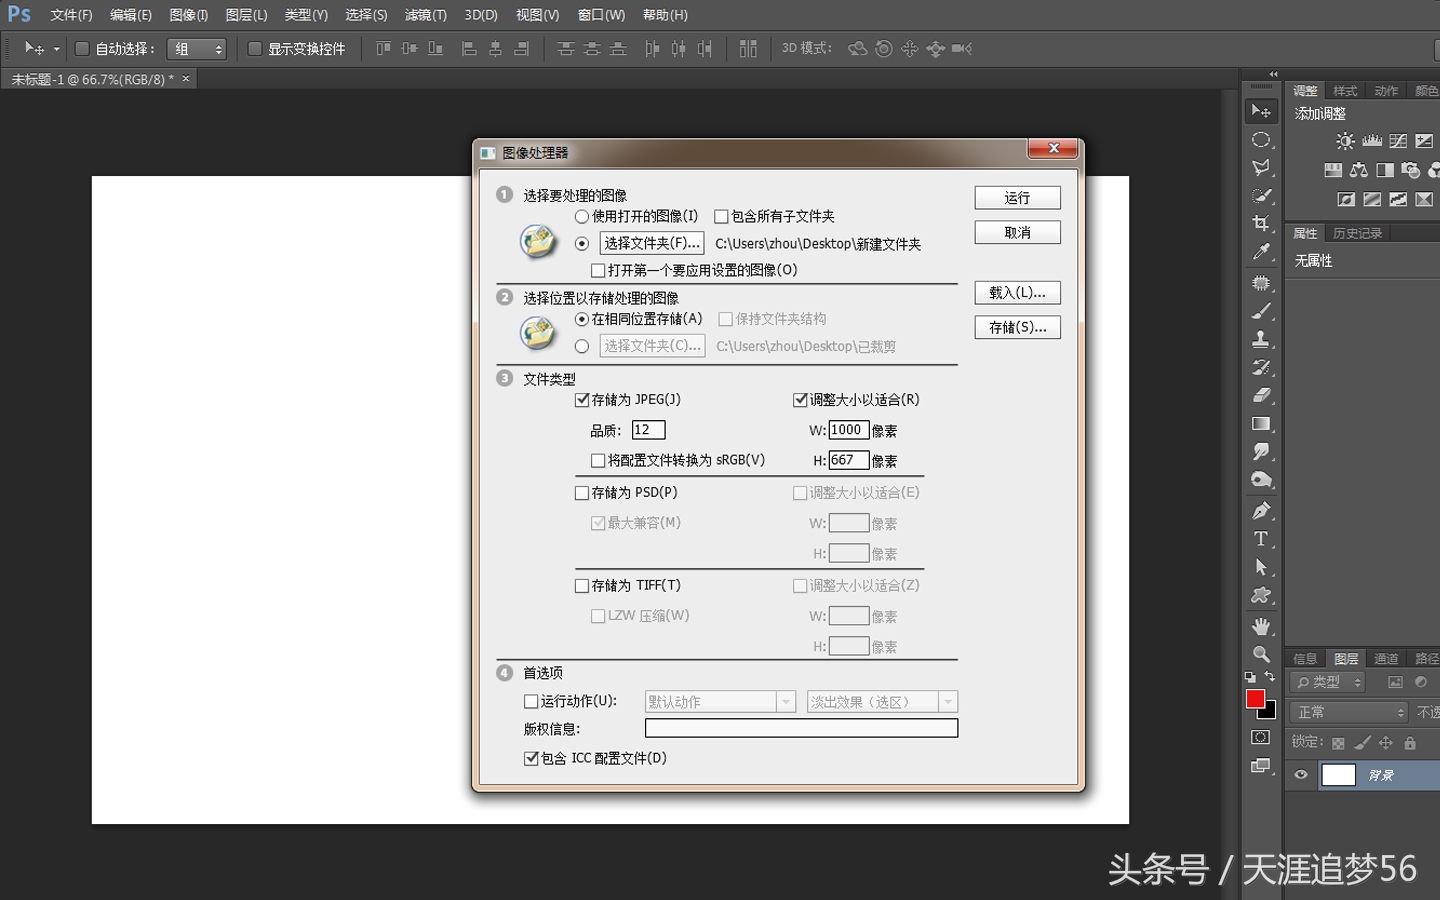Toggle visibility of the Background layer
This screenshot has height=900, width=1440.
[x=1301, y=775]
